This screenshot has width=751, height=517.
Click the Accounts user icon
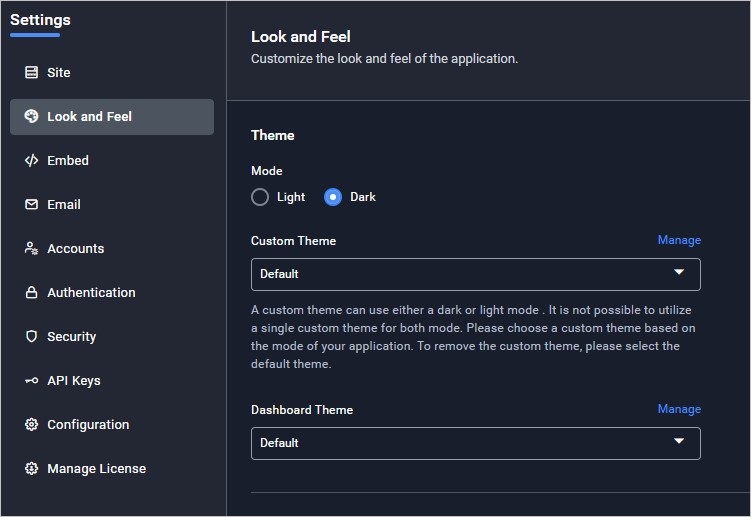tap(31, 249)
